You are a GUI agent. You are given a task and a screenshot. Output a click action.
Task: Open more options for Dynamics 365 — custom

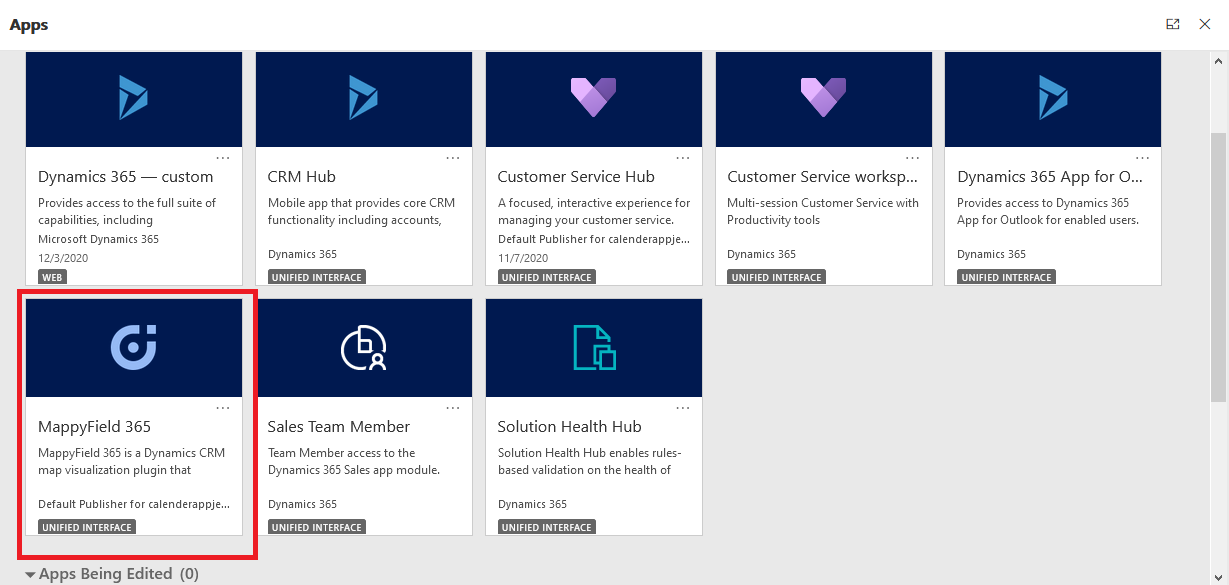click(x=223, y=157)
